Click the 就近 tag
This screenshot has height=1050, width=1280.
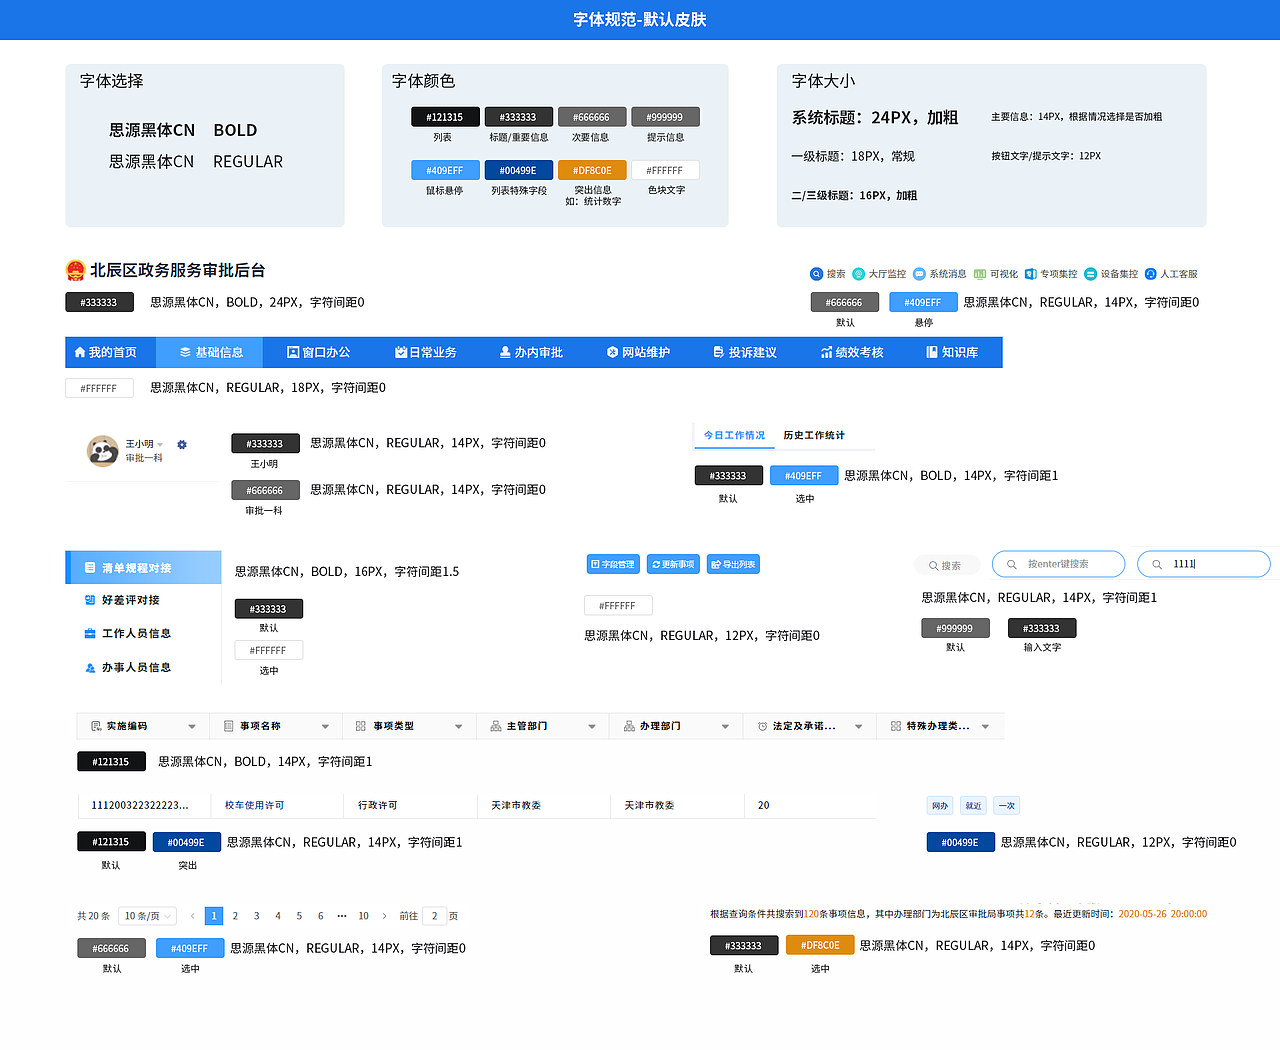coord(973,805)
